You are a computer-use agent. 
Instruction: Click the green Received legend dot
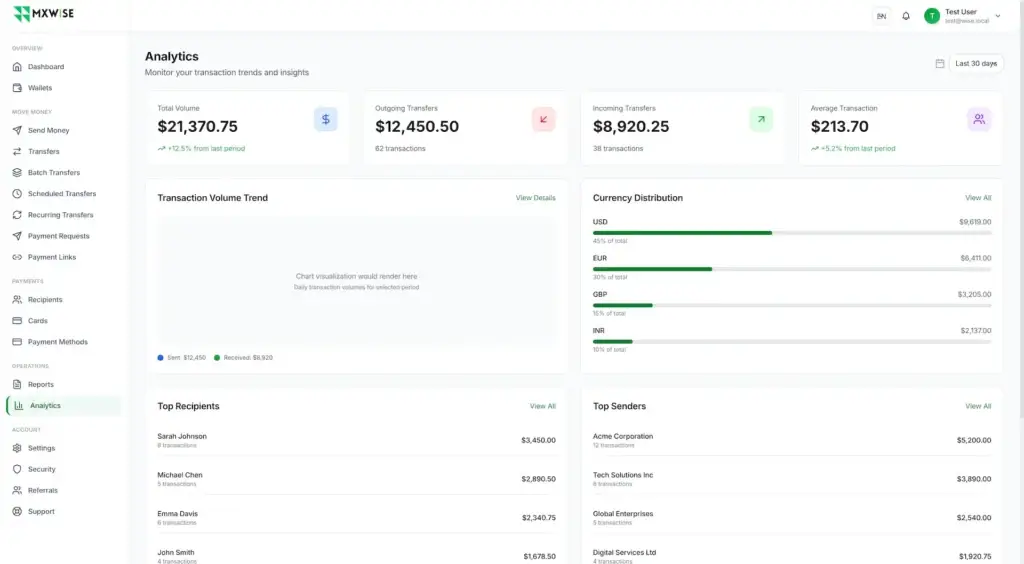(x=217, y=358)
